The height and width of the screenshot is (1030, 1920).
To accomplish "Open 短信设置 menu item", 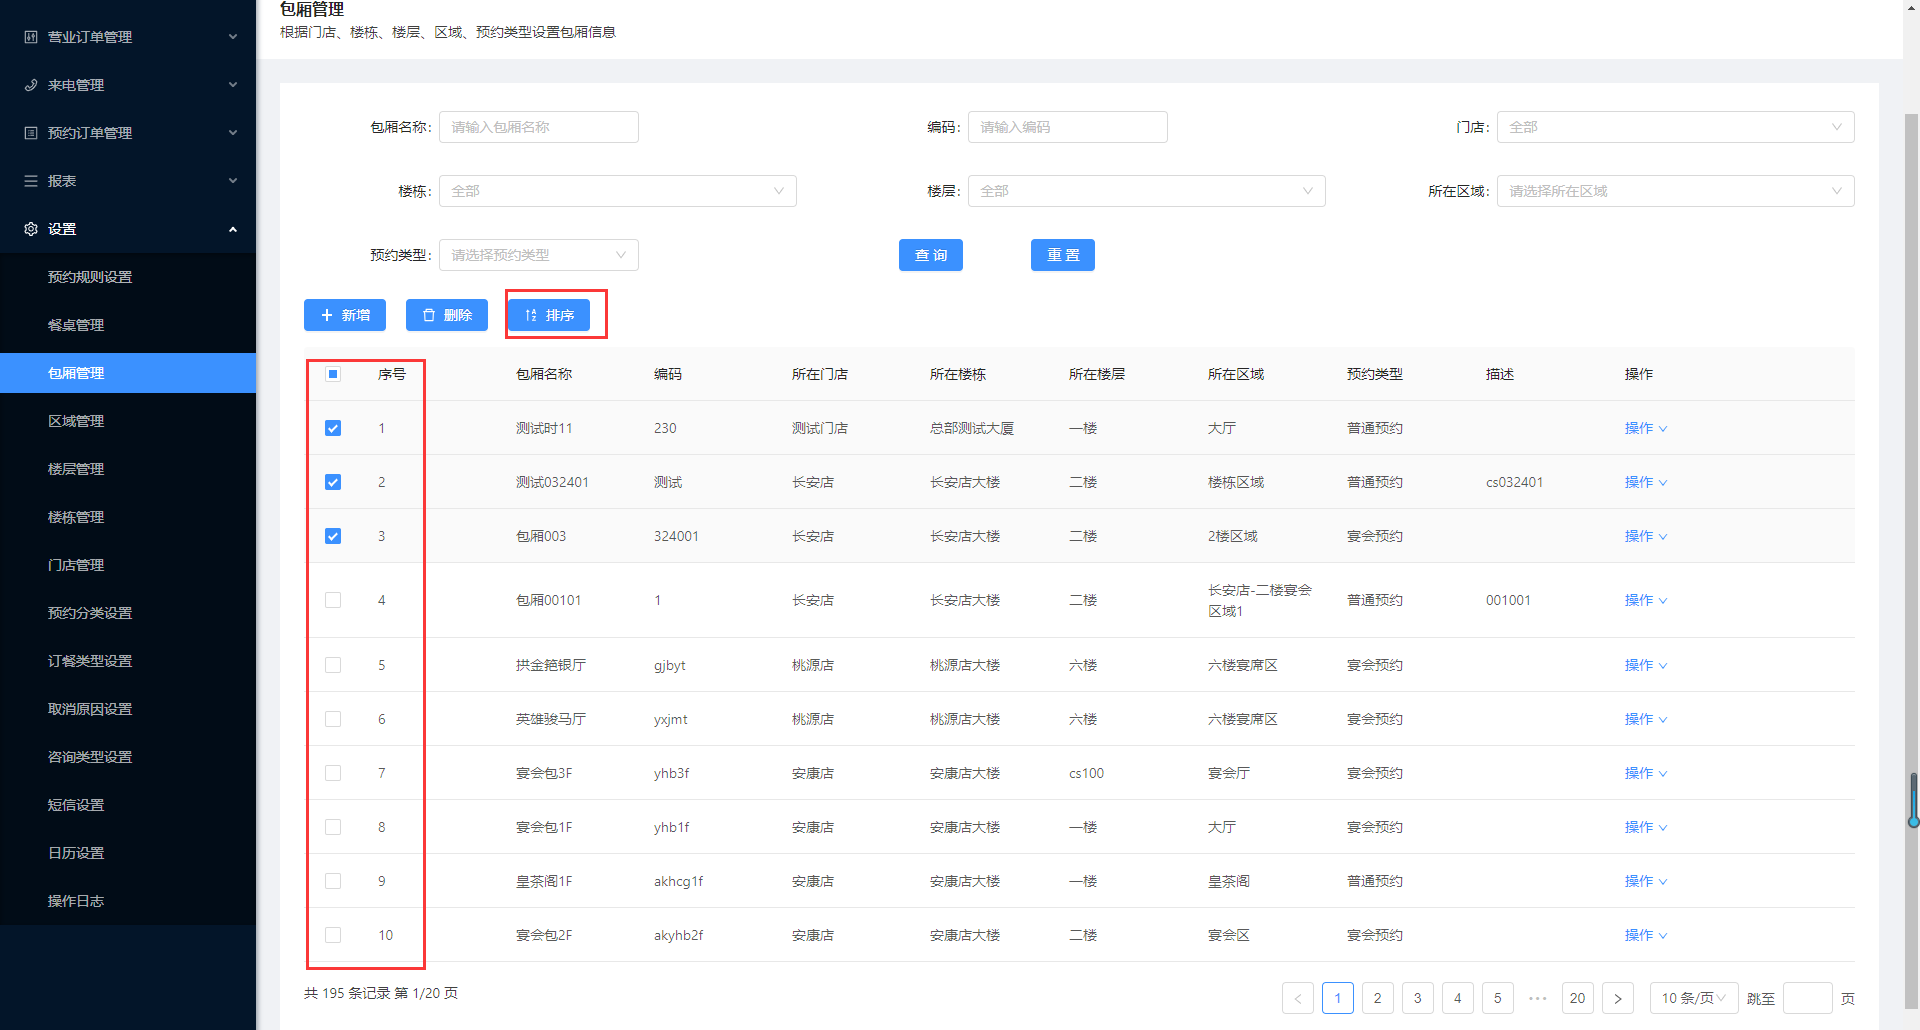I will pos(128,805).
